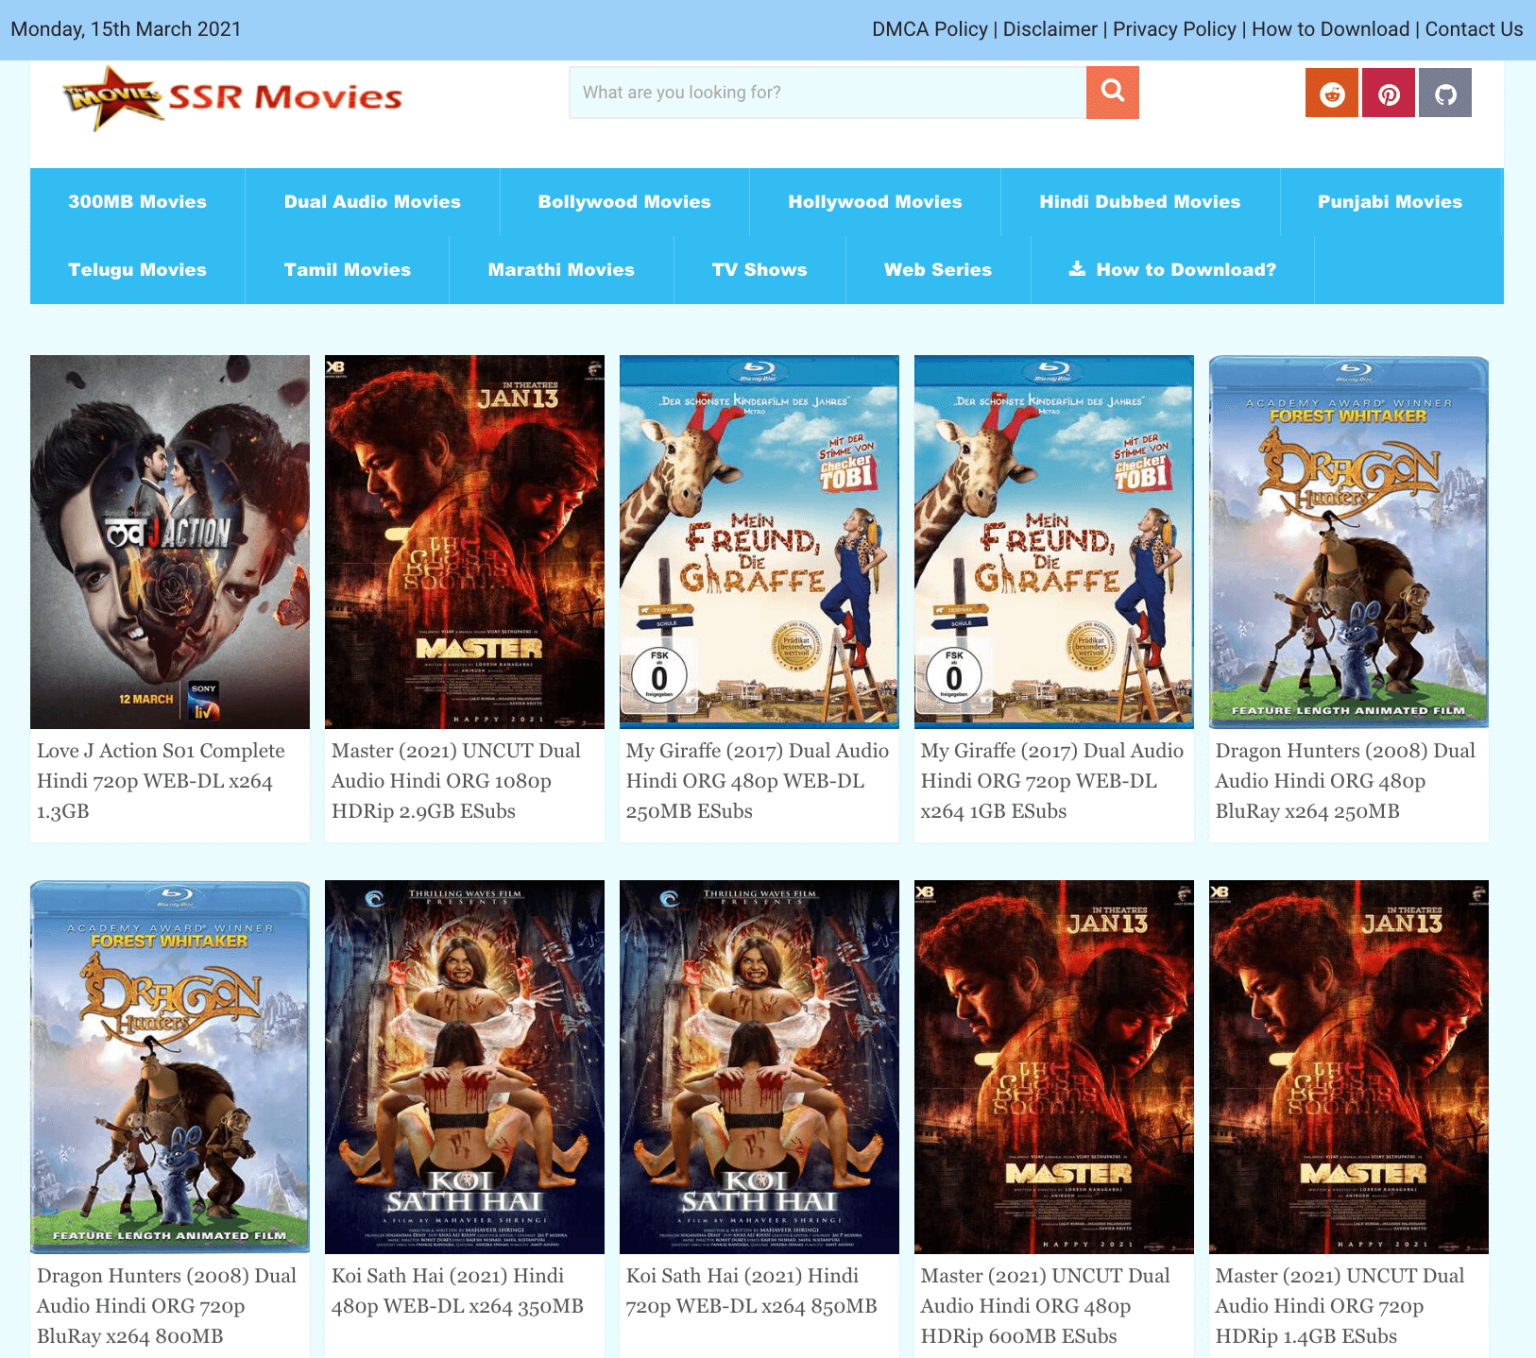The height and width of the screenshot is (1358, 1536).
Task: Visit the Contact Us page link
Action: pyautogui.click(x=1473, y=29)
